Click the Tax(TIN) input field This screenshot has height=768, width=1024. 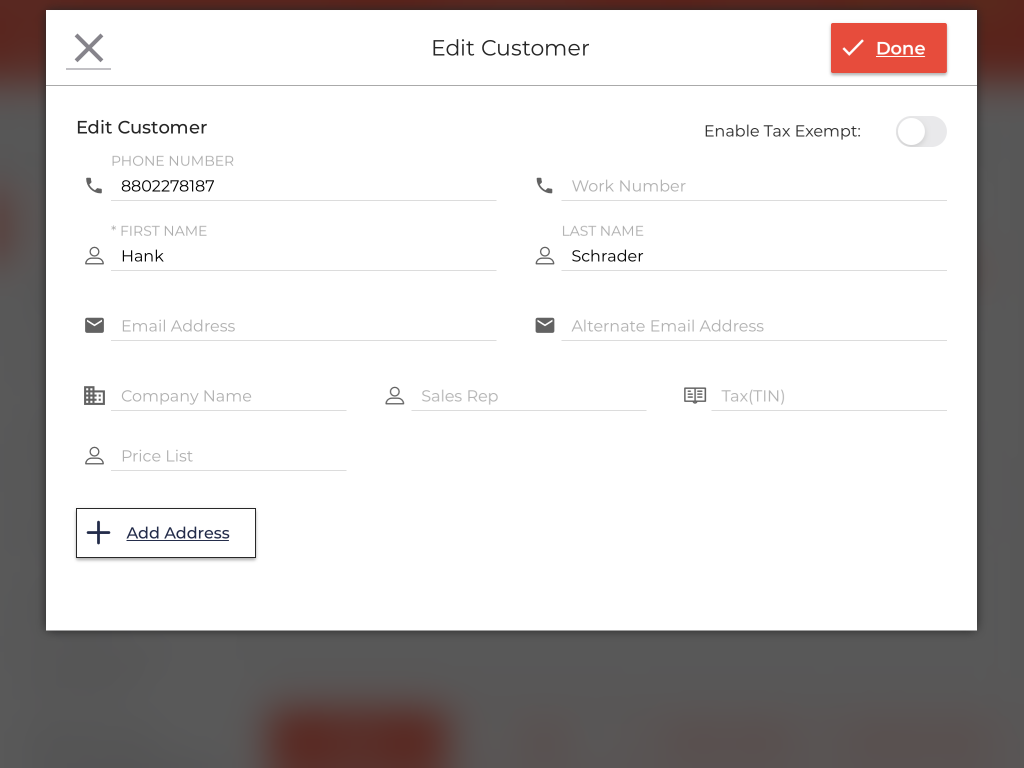(828, 396)
